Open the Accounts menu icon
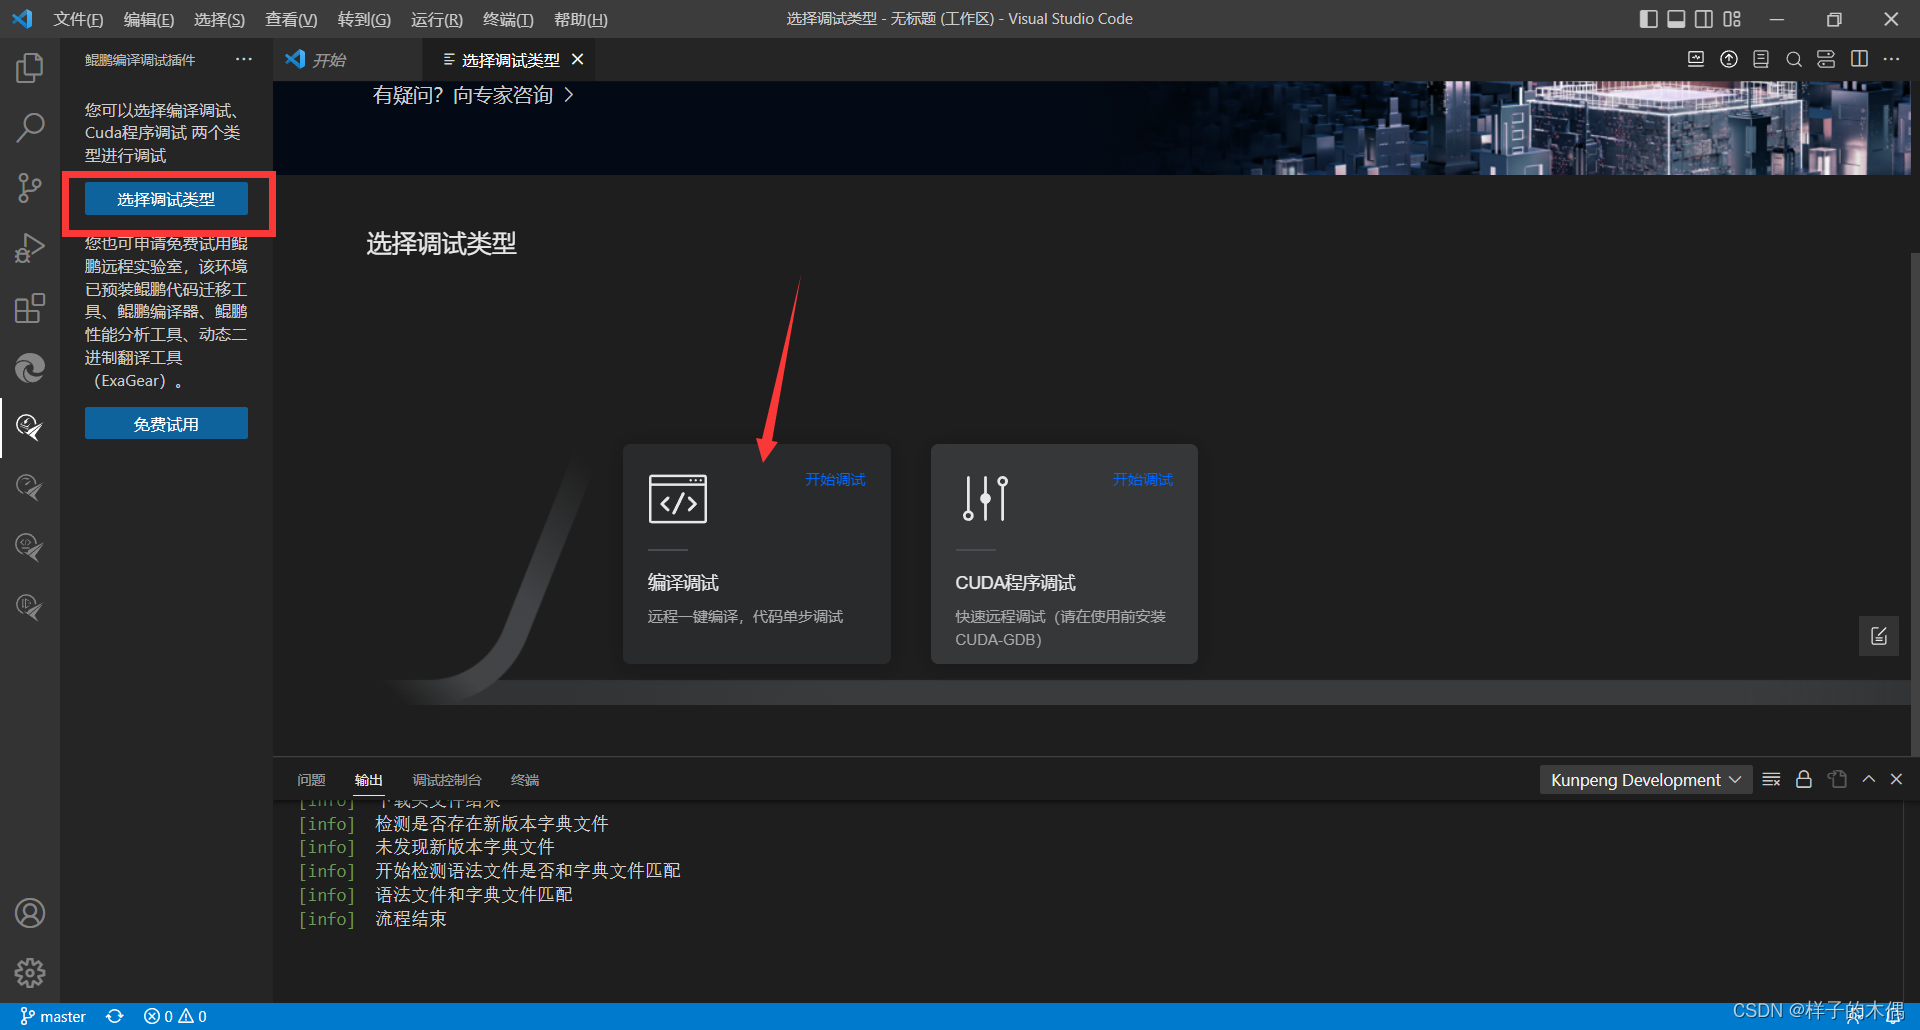This screenshot has width=1920, height=1030. (30, 913)
